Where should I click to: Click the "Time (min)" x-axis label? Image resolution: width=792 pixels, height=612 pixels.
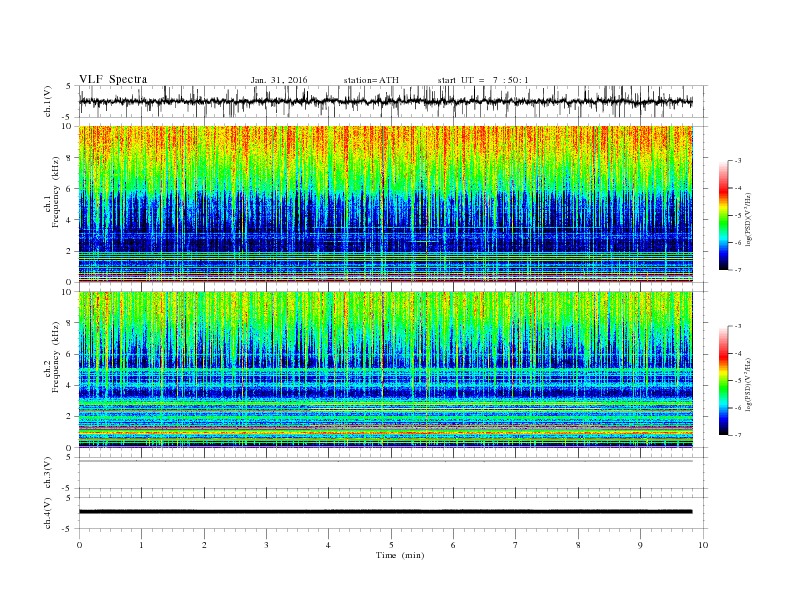click(x=400, y=555)
